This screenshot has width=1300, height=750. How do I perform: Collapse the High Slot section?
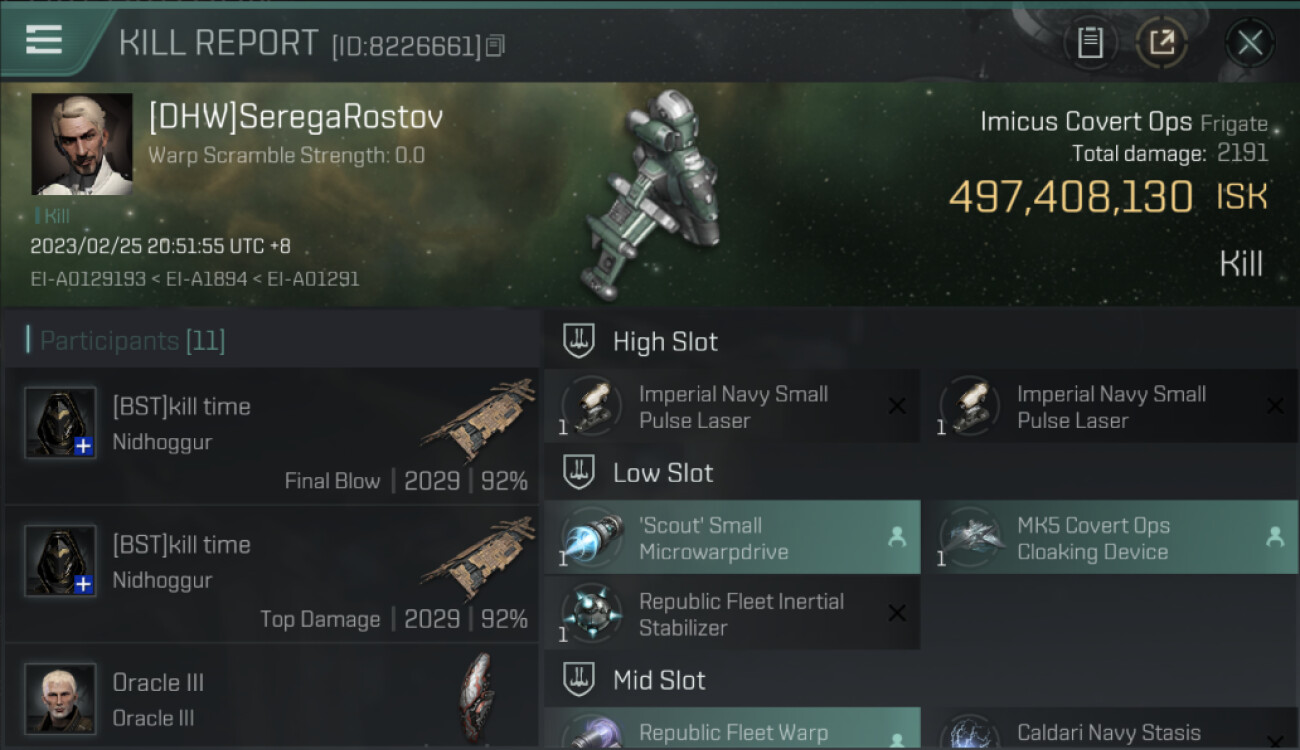point(579,341)
